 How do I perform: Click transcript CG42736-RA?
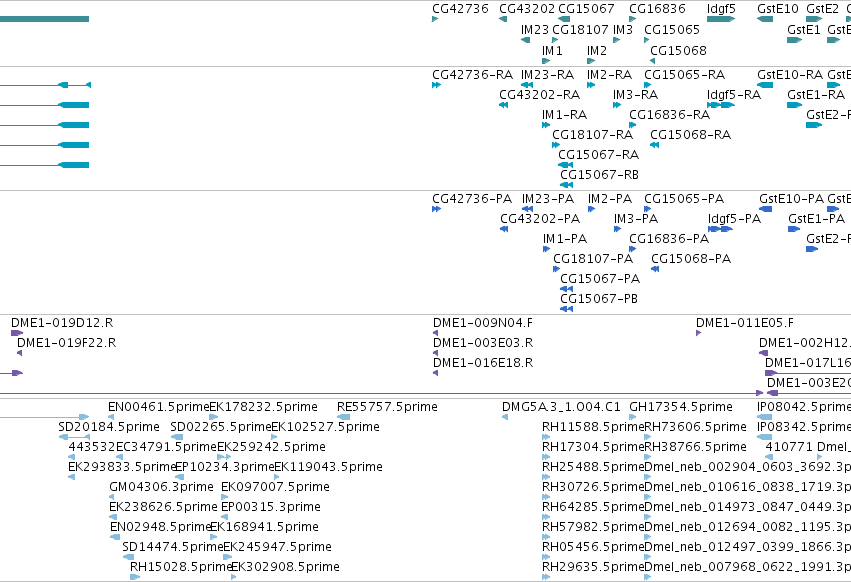tap(472, 75)
